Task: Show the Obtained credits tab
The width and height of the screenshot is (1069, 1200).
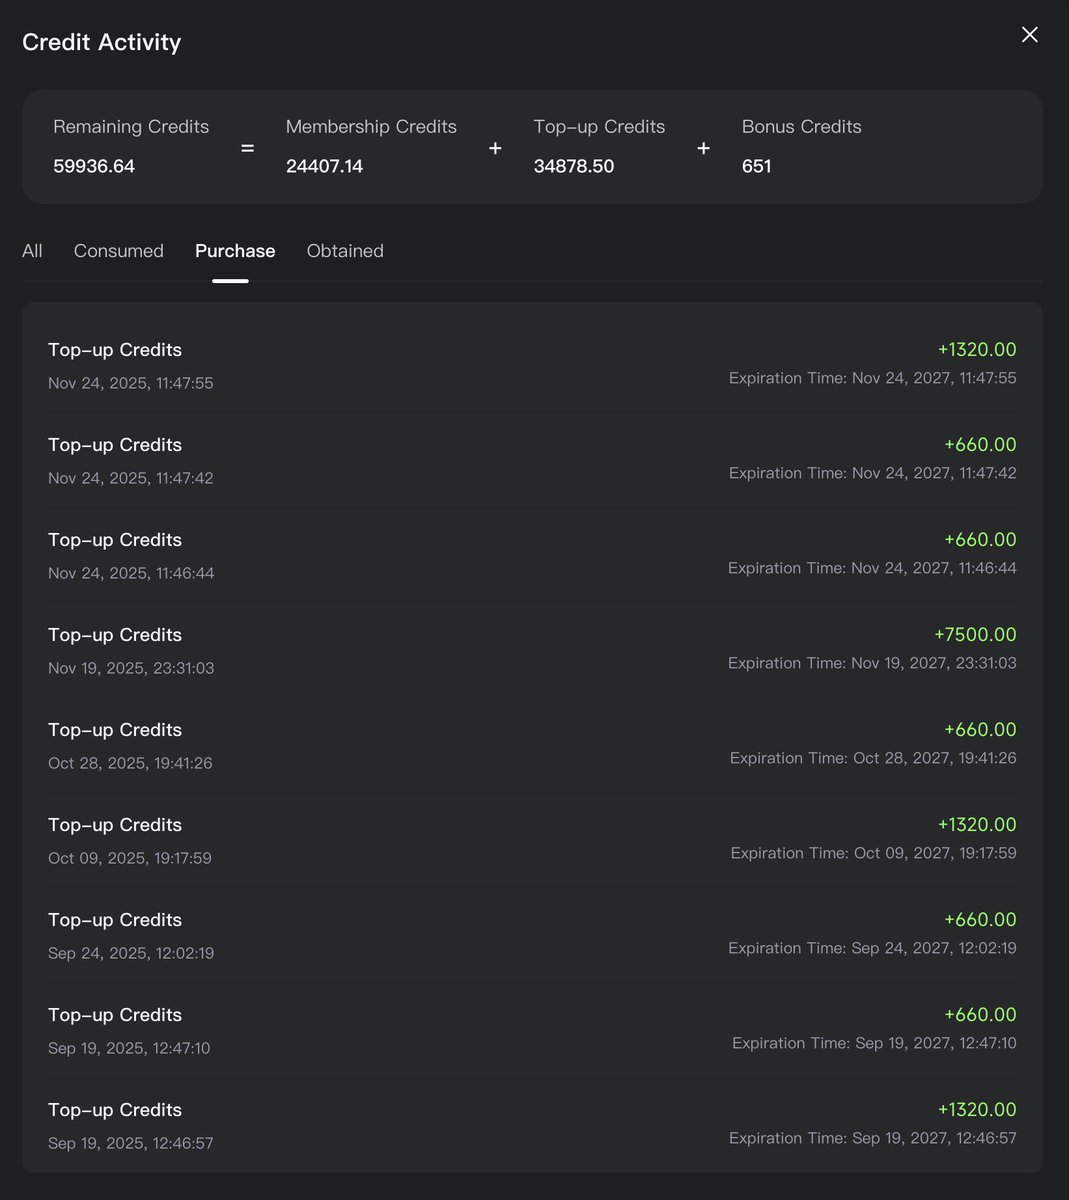Action: pyautogui.click(x=345, y=251)
